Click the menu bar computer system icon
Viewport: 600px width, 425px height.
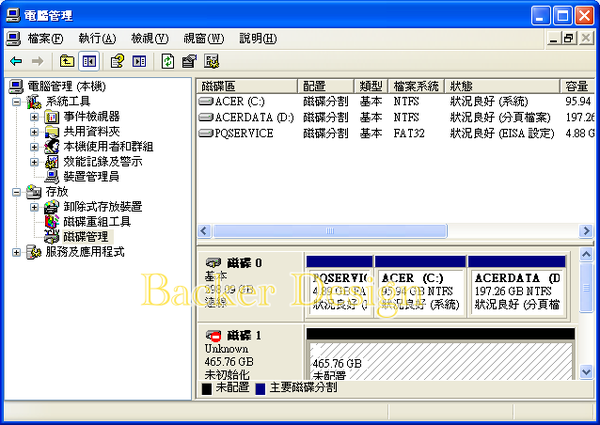click(x=13, y=39)
